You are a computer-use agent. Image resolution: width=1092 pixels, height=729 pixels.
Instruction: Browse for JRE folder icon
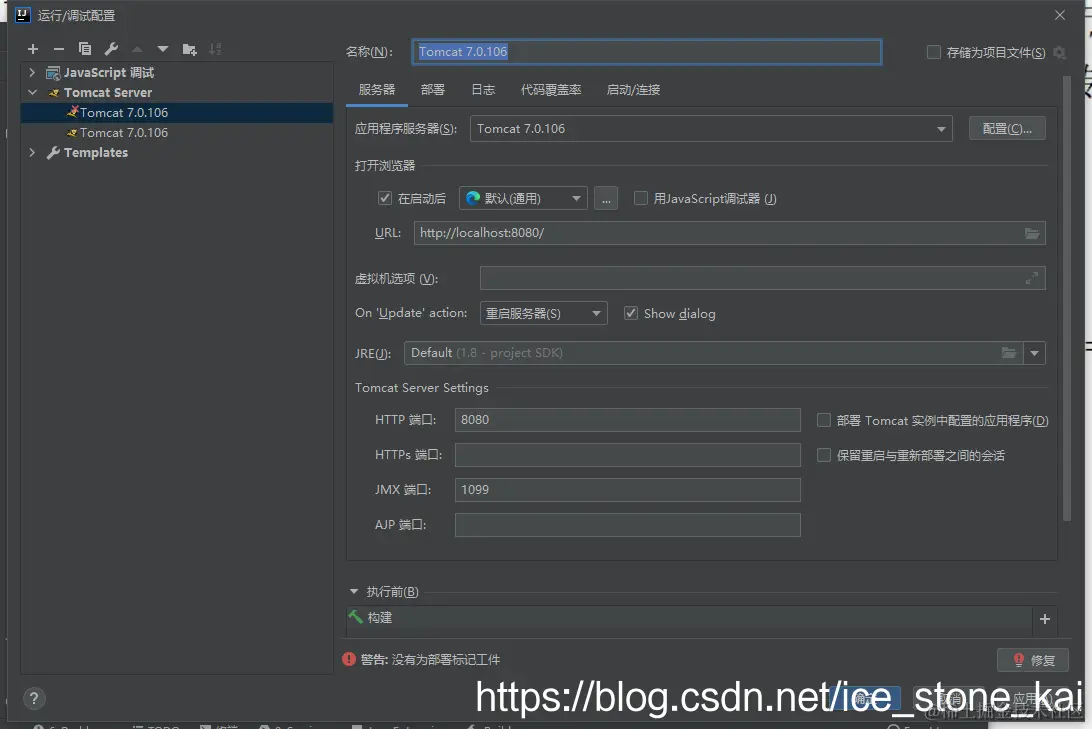coord(1008,353)
